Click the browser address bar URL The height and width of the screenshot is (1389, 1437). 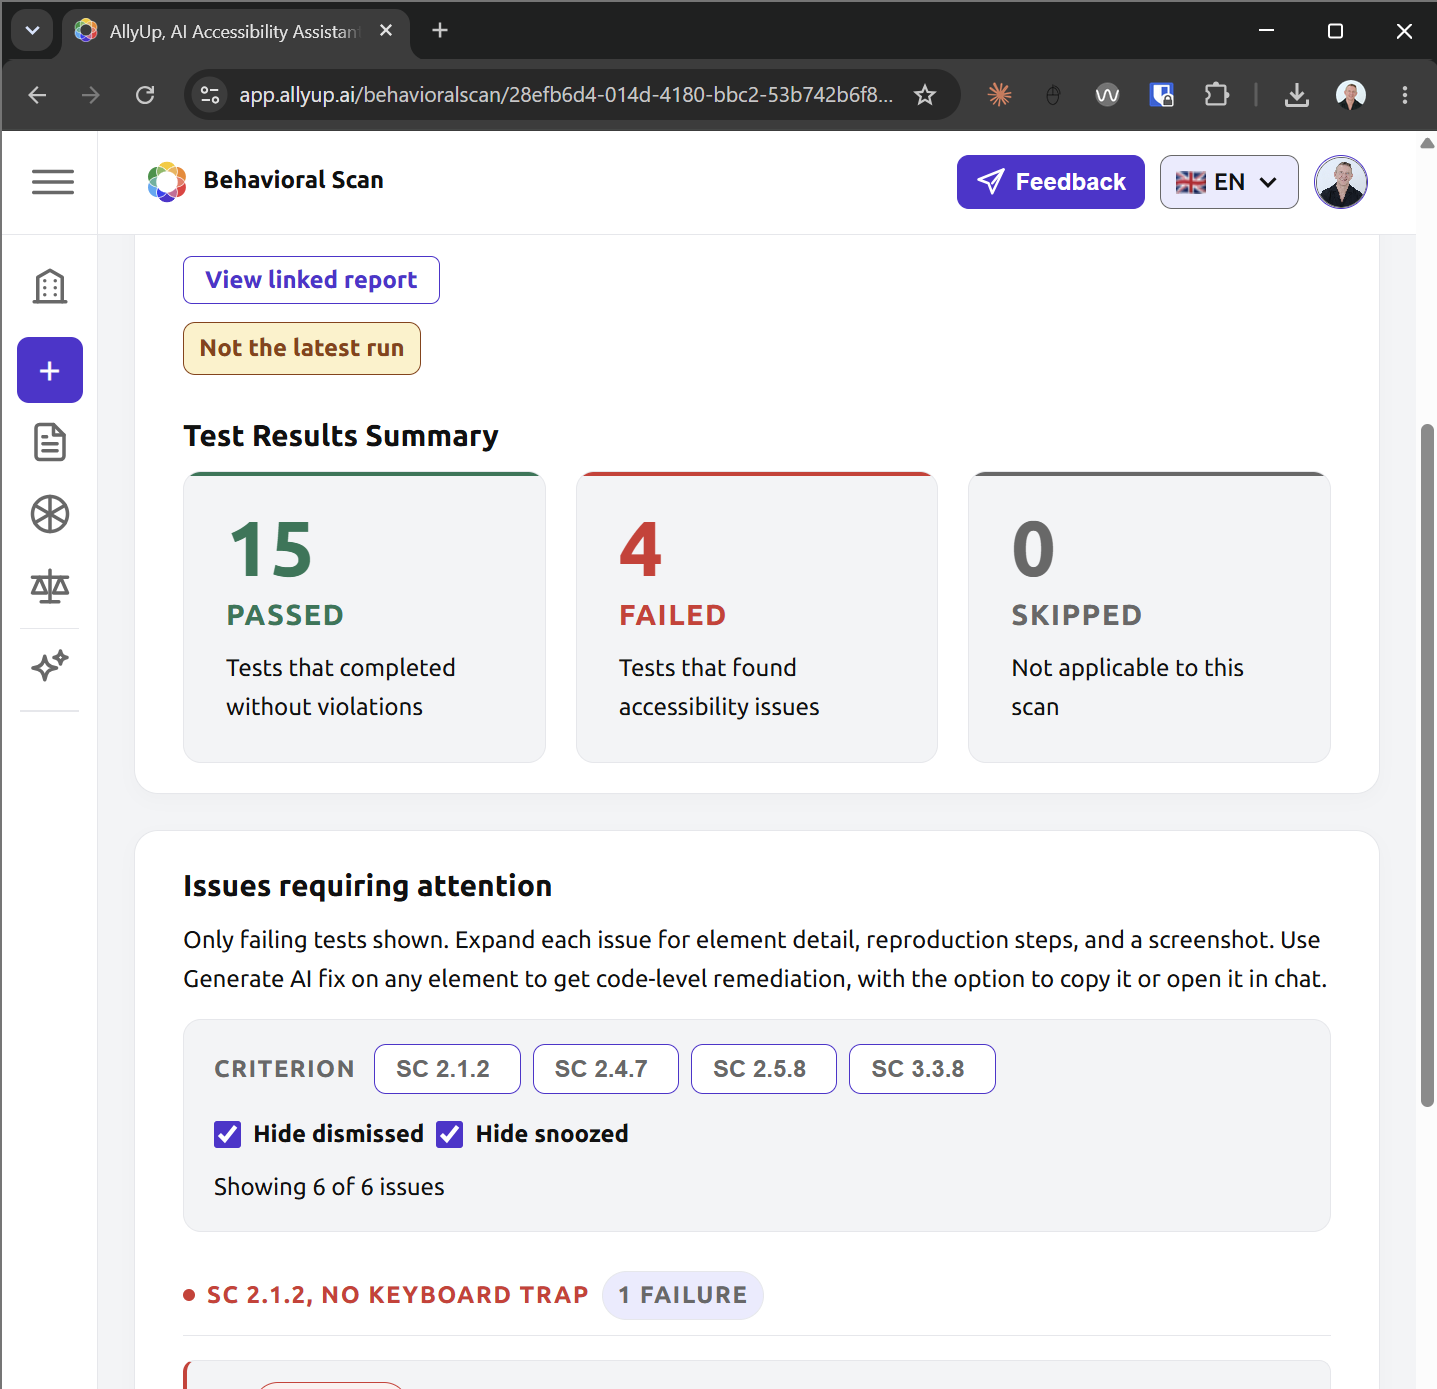coord(566,95)
